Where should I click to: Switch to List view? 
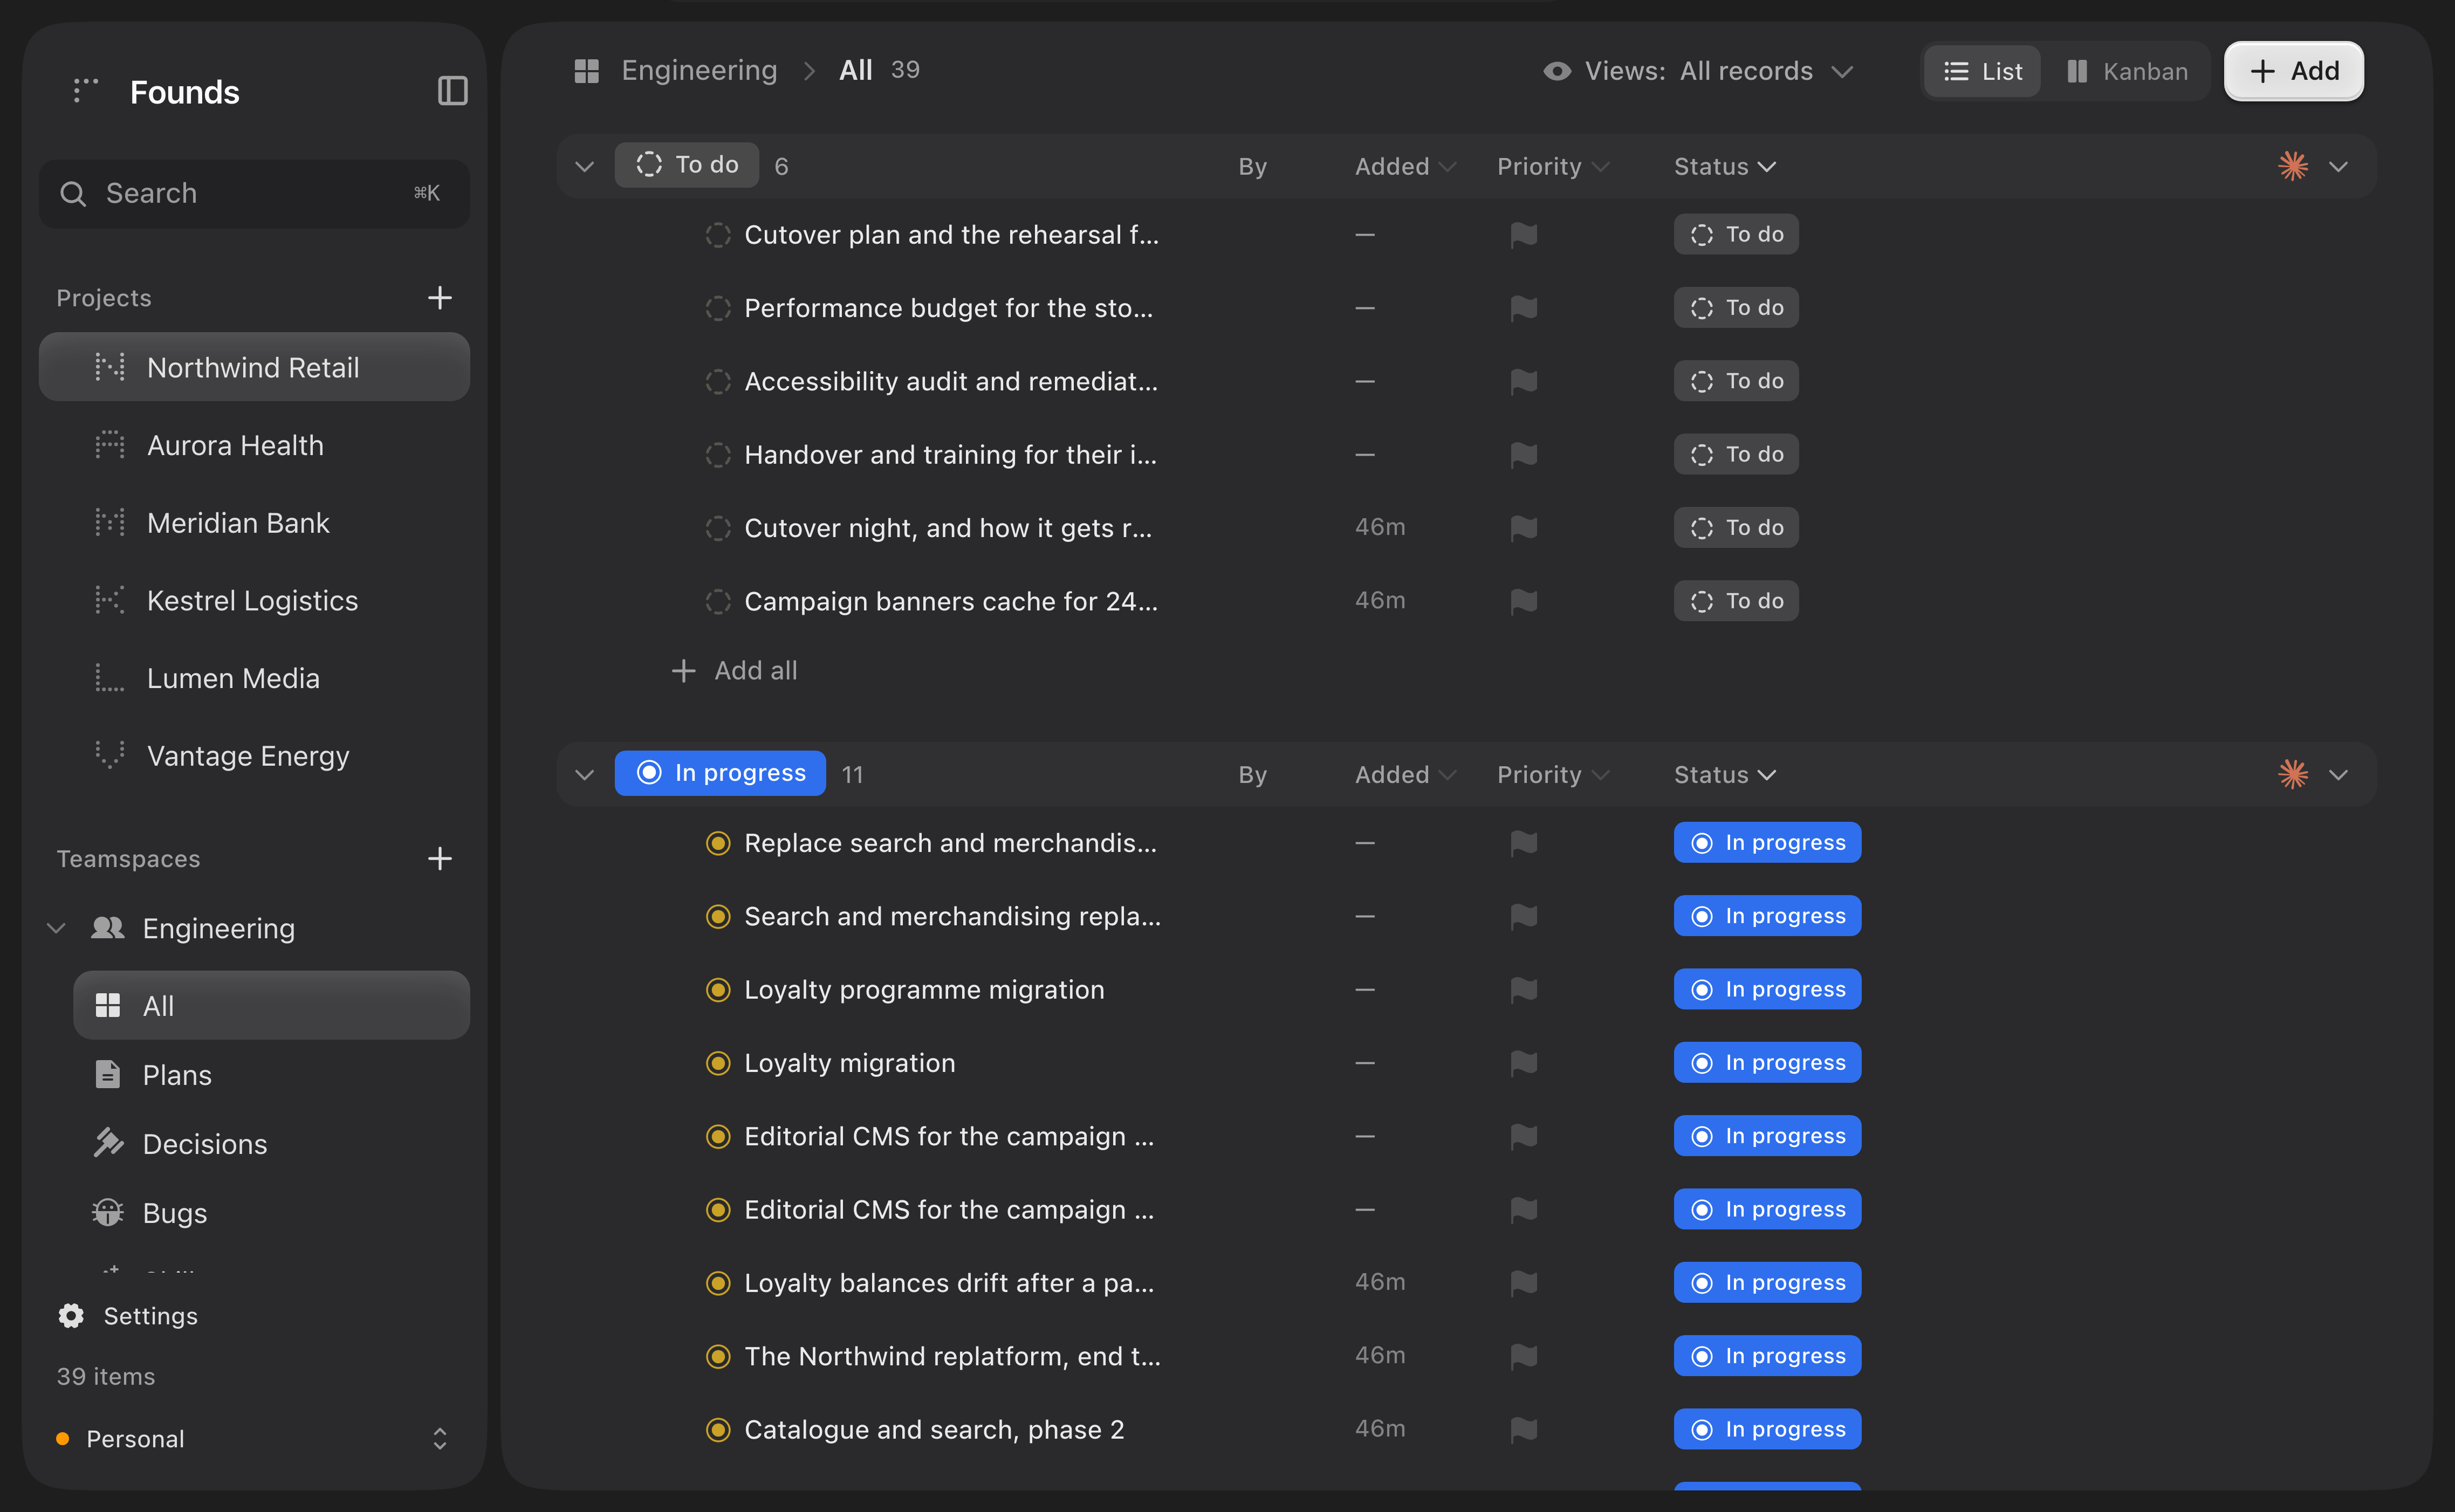pos(1982,71)
